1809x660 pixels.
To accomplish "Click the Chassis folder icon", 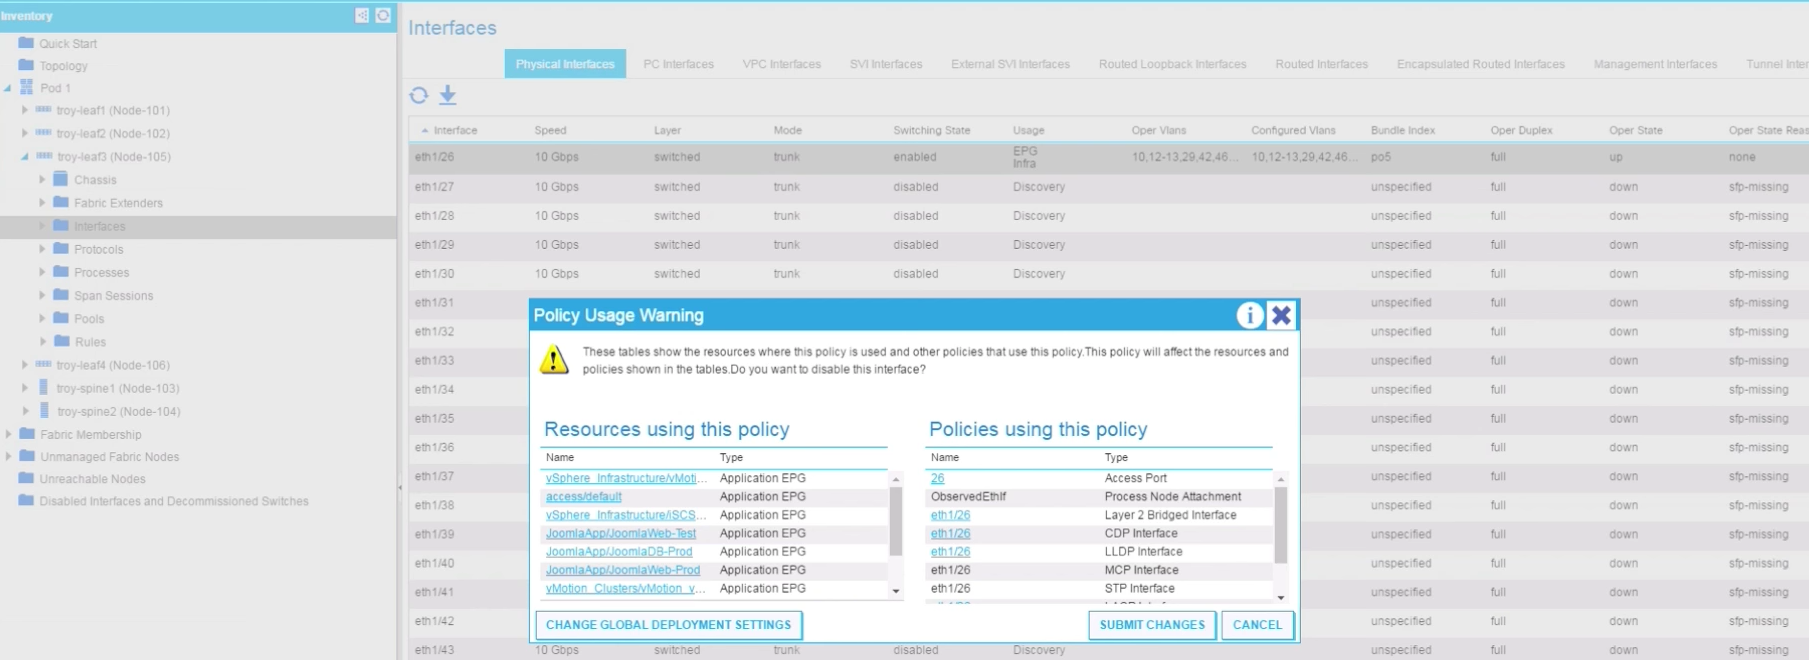I will coord(61,179).
